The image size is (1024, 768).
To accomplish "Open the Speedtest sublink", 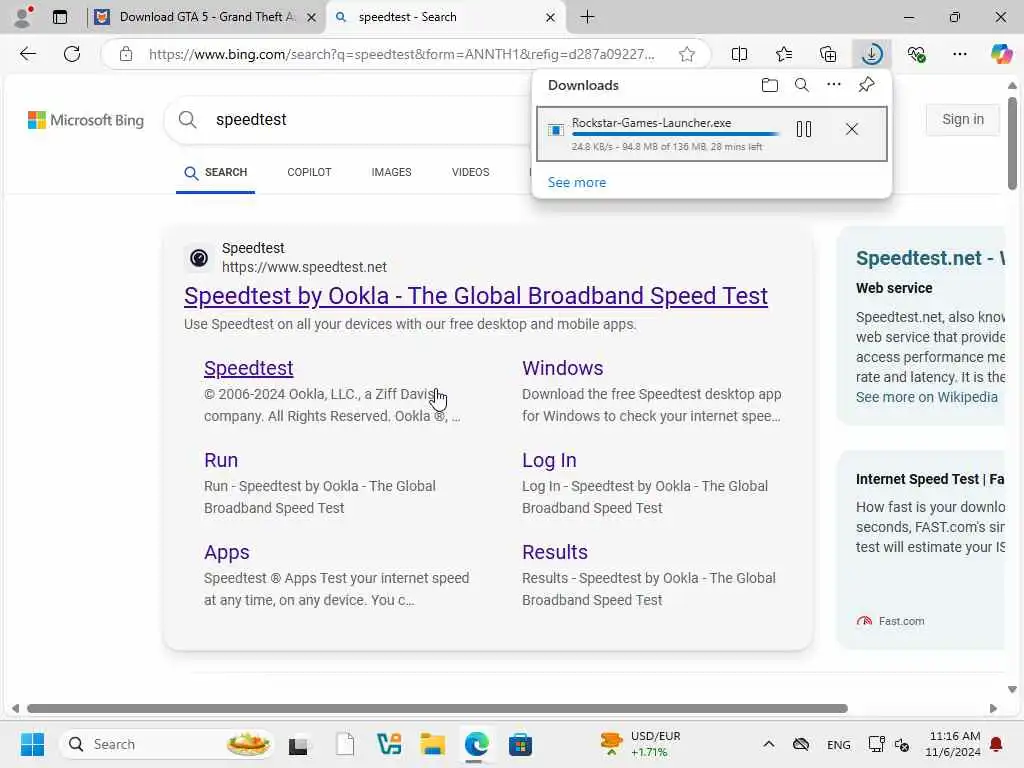I will pyautogui.click(x=248, y=368).
